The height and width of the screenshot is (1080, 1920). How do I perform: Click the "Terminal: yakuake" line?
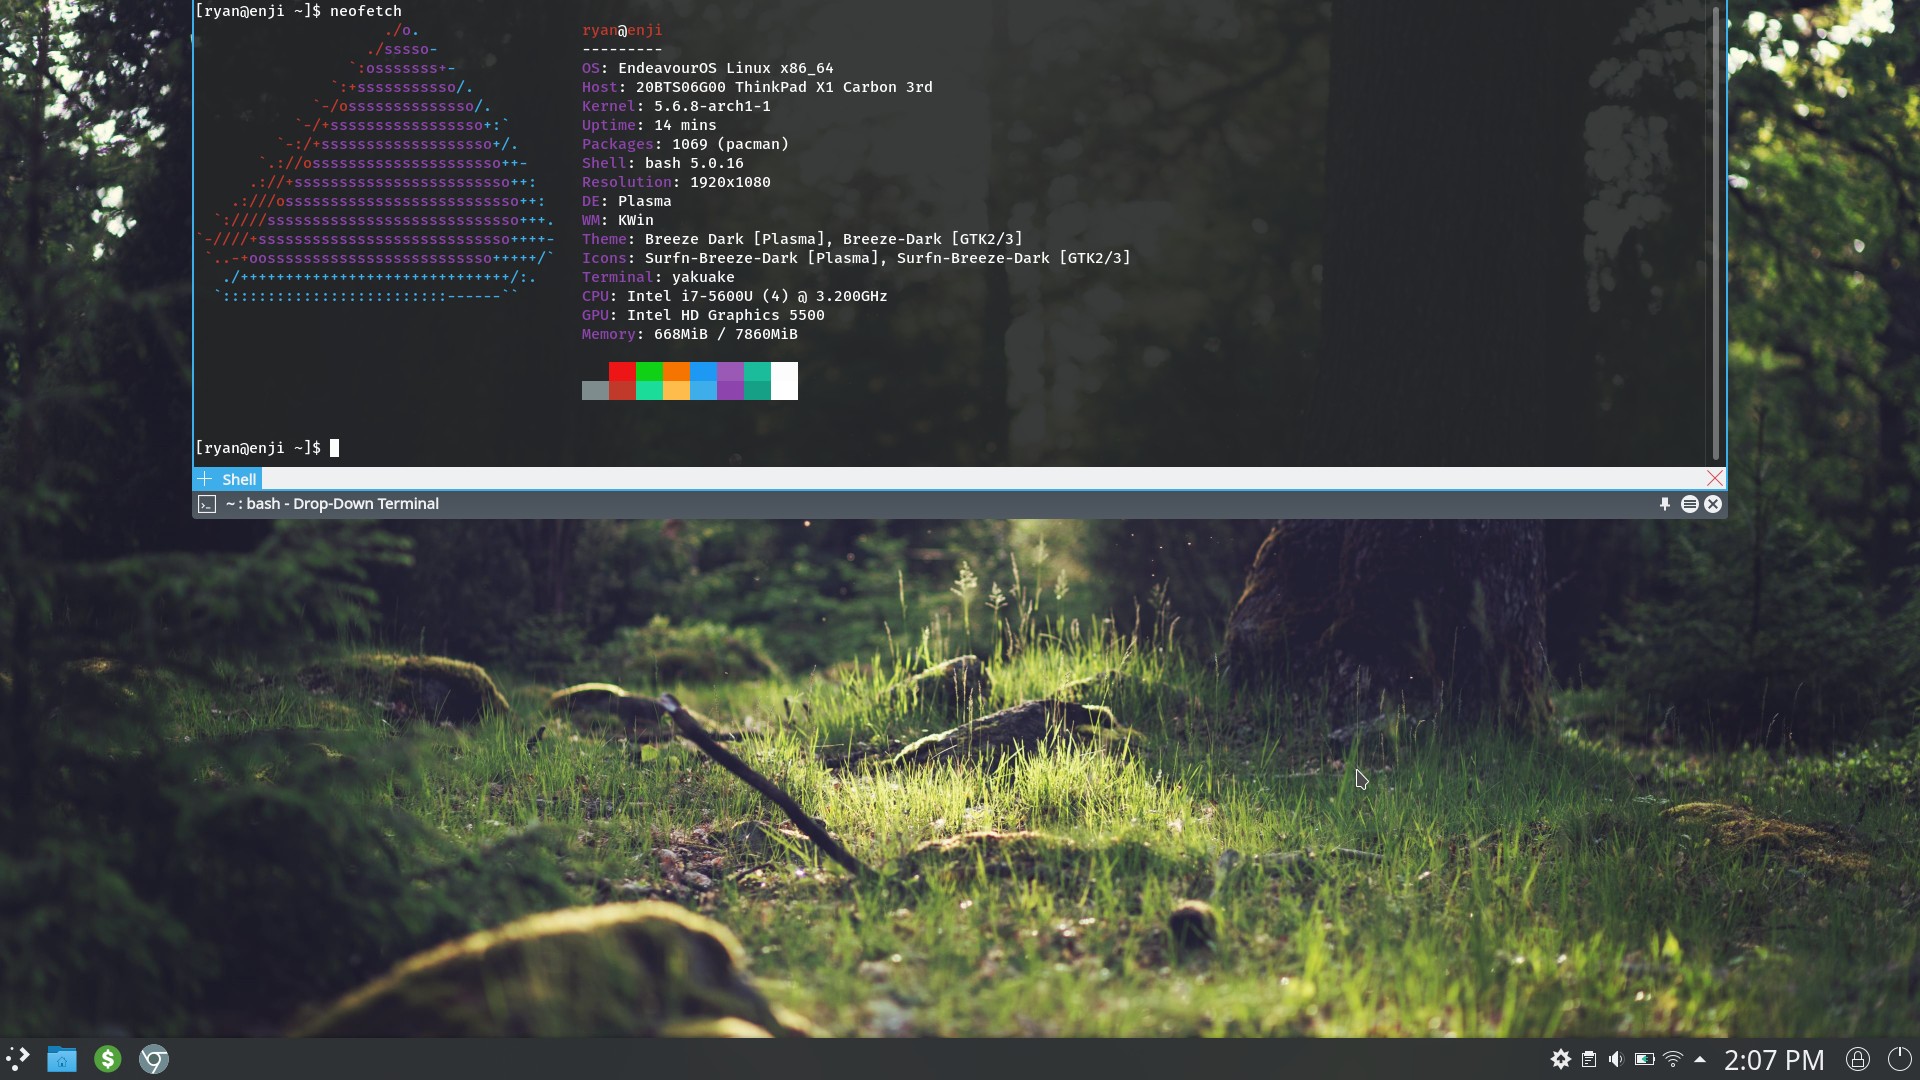tap(658, 277)
